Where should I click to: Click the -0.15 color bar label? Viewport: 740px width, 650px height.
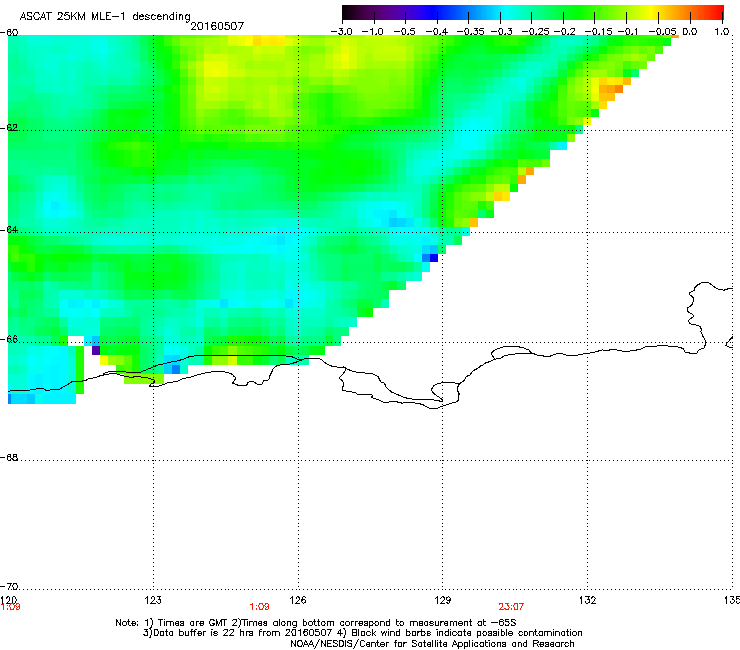click(x=598, y=32)
